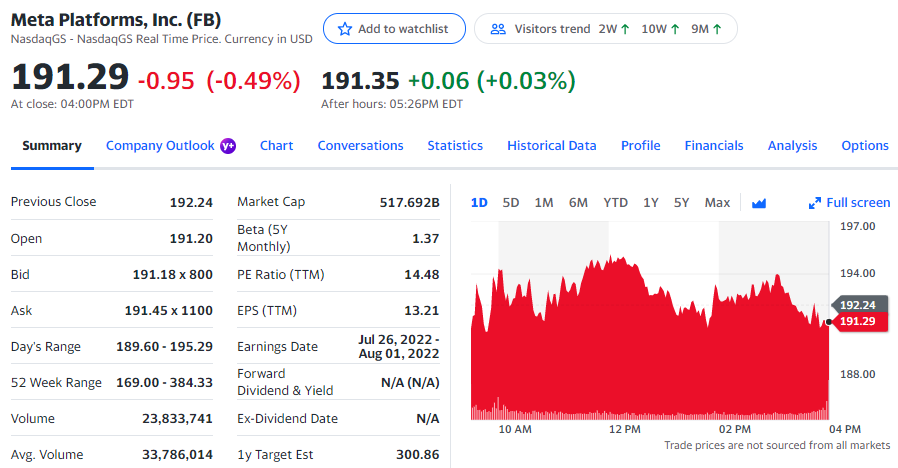The height and width of the screenshot is (468, 898).
Task: Click the PE Ratio value 14.48
Action: click(x=422, y=275)
